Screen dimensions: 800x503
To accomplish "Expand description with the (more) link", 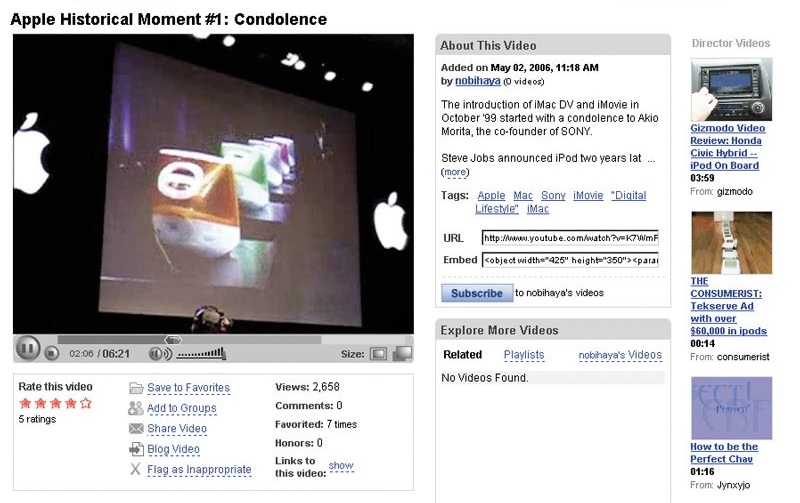I will [x=455, y=172].
